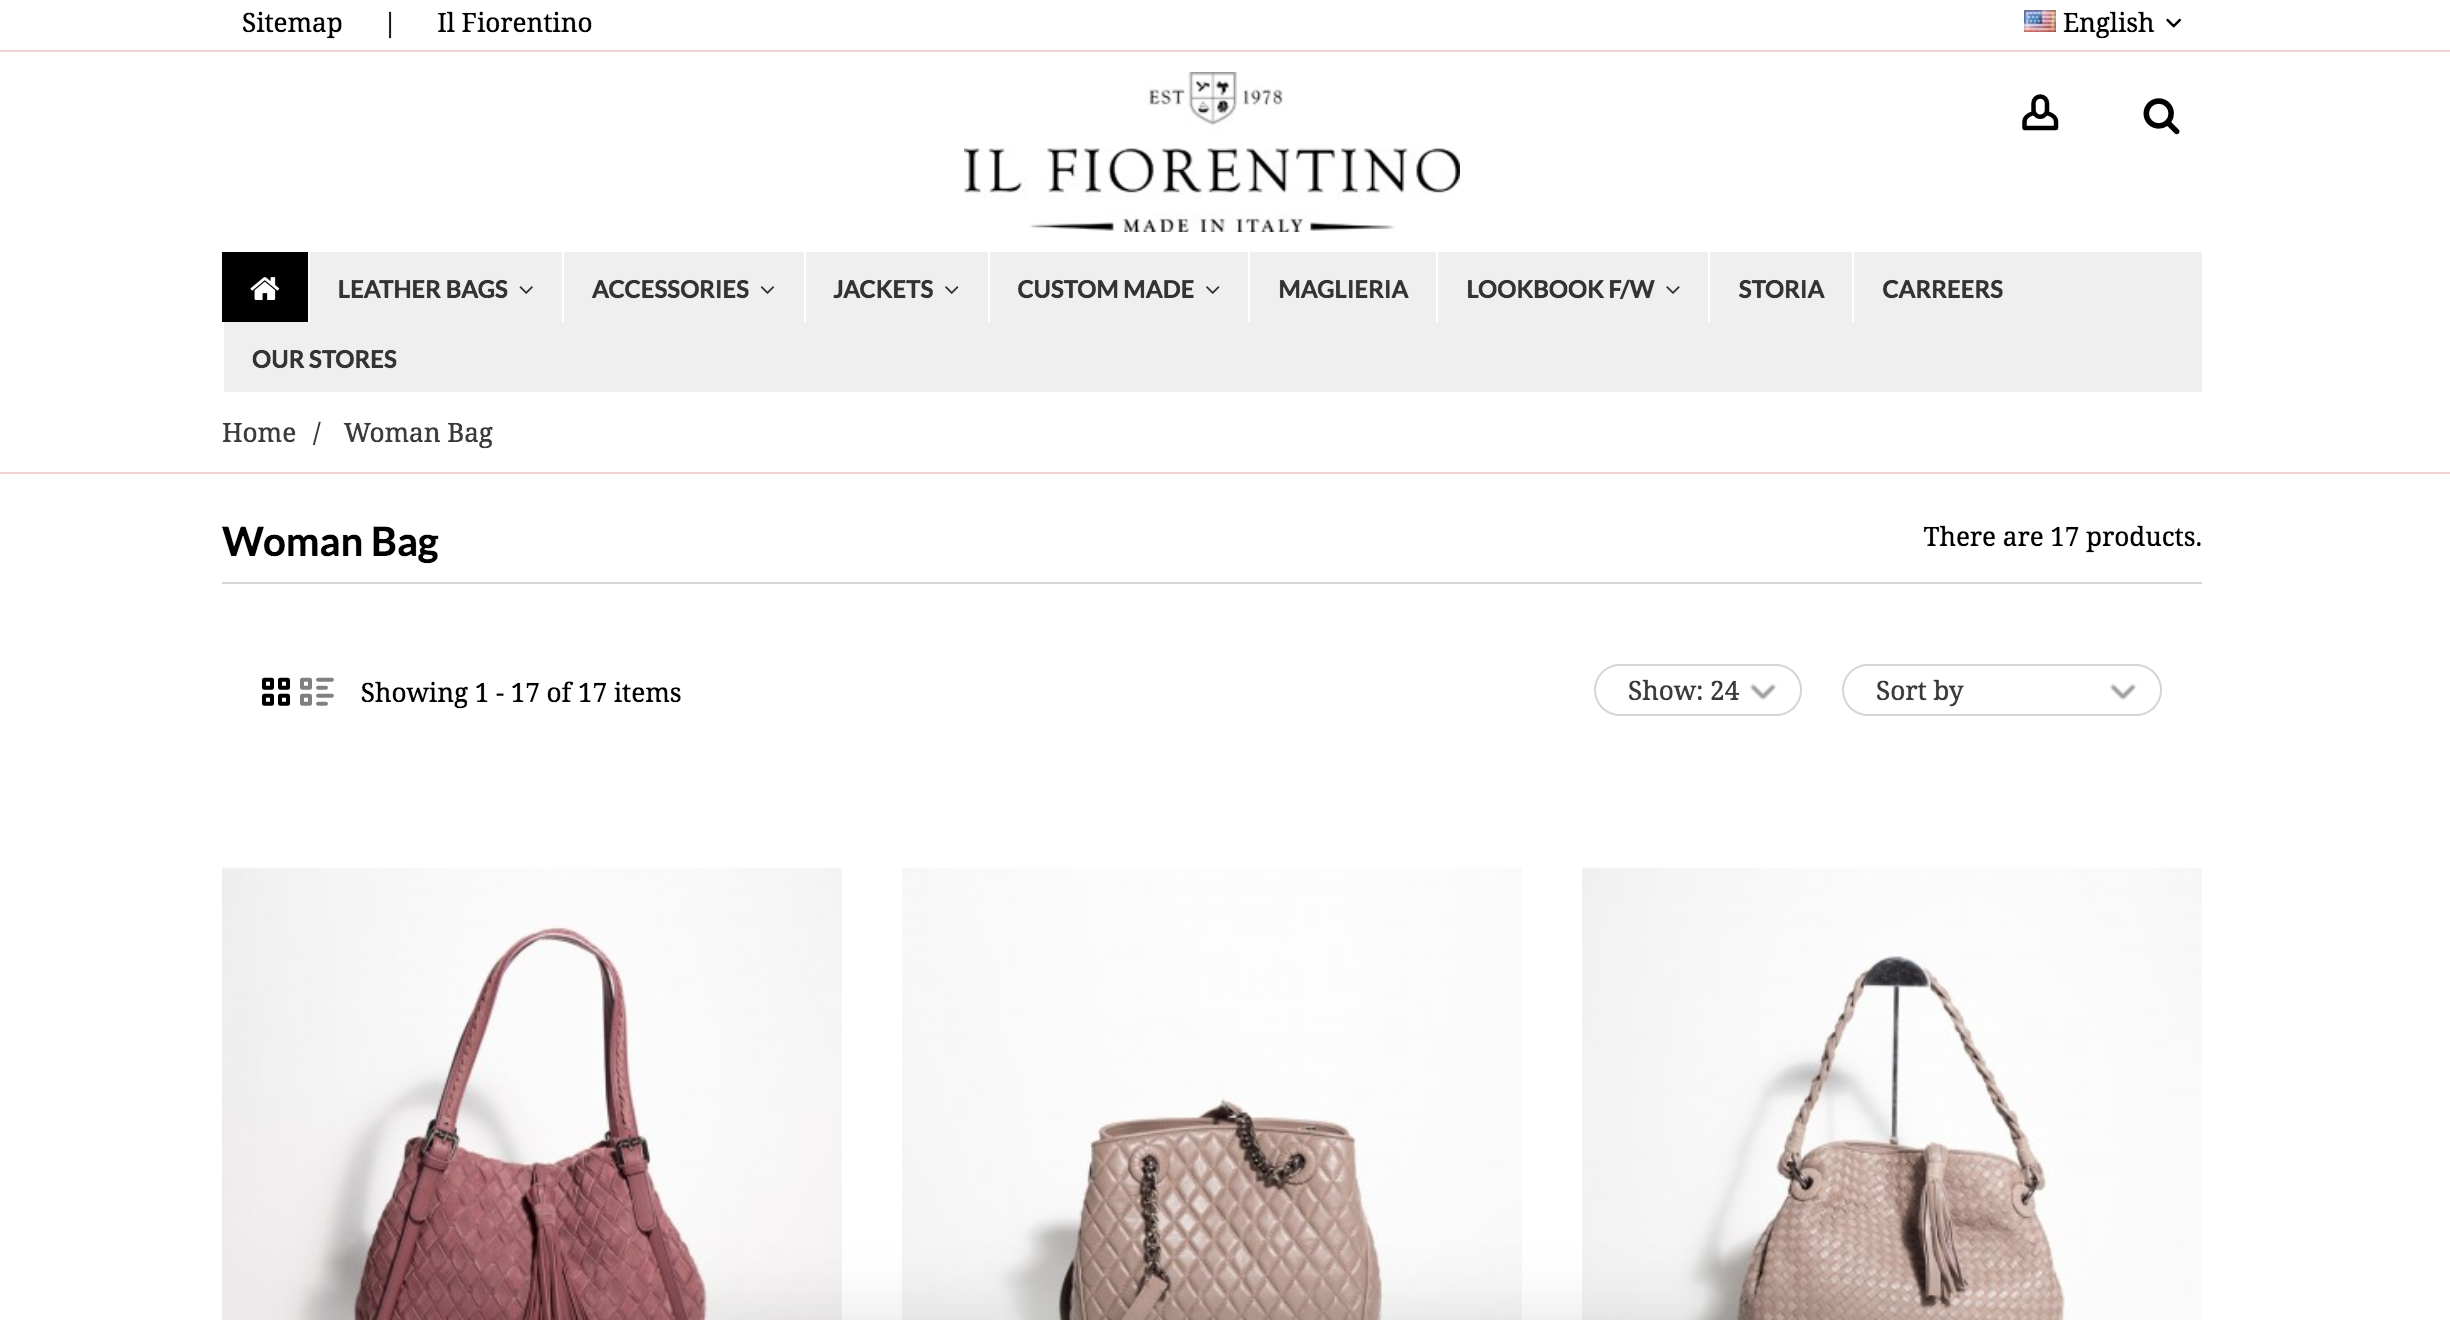Click the Il Fiorentino logo
Screen dimensions: 2450x1320
pyautogui.click(x=1211, y=153)
